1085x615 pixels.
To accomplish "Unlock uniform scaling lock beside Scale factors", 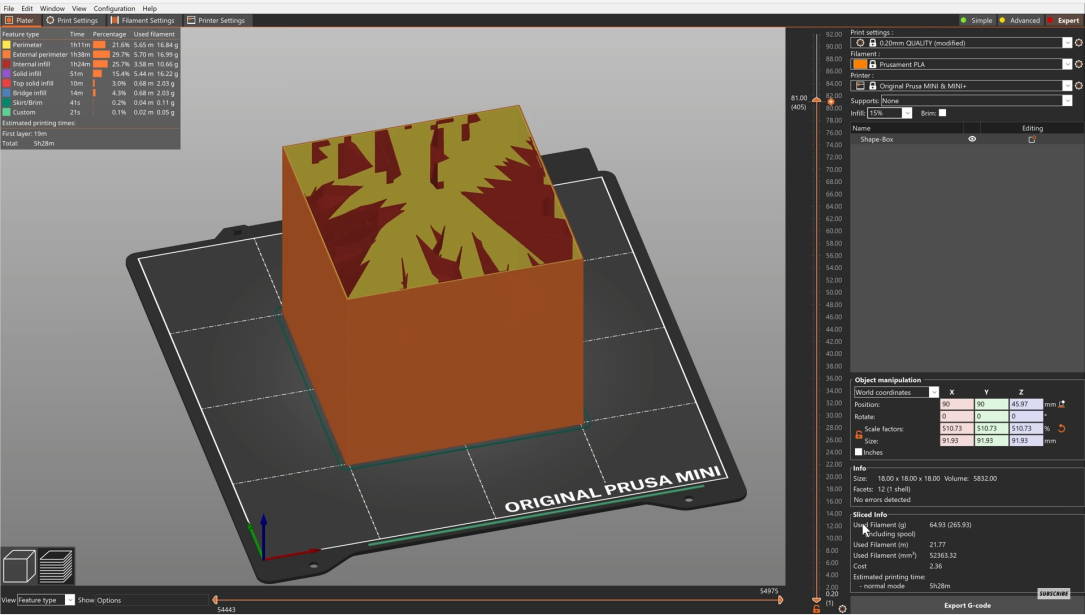I will pyautogui.click(x=859, y=434).
